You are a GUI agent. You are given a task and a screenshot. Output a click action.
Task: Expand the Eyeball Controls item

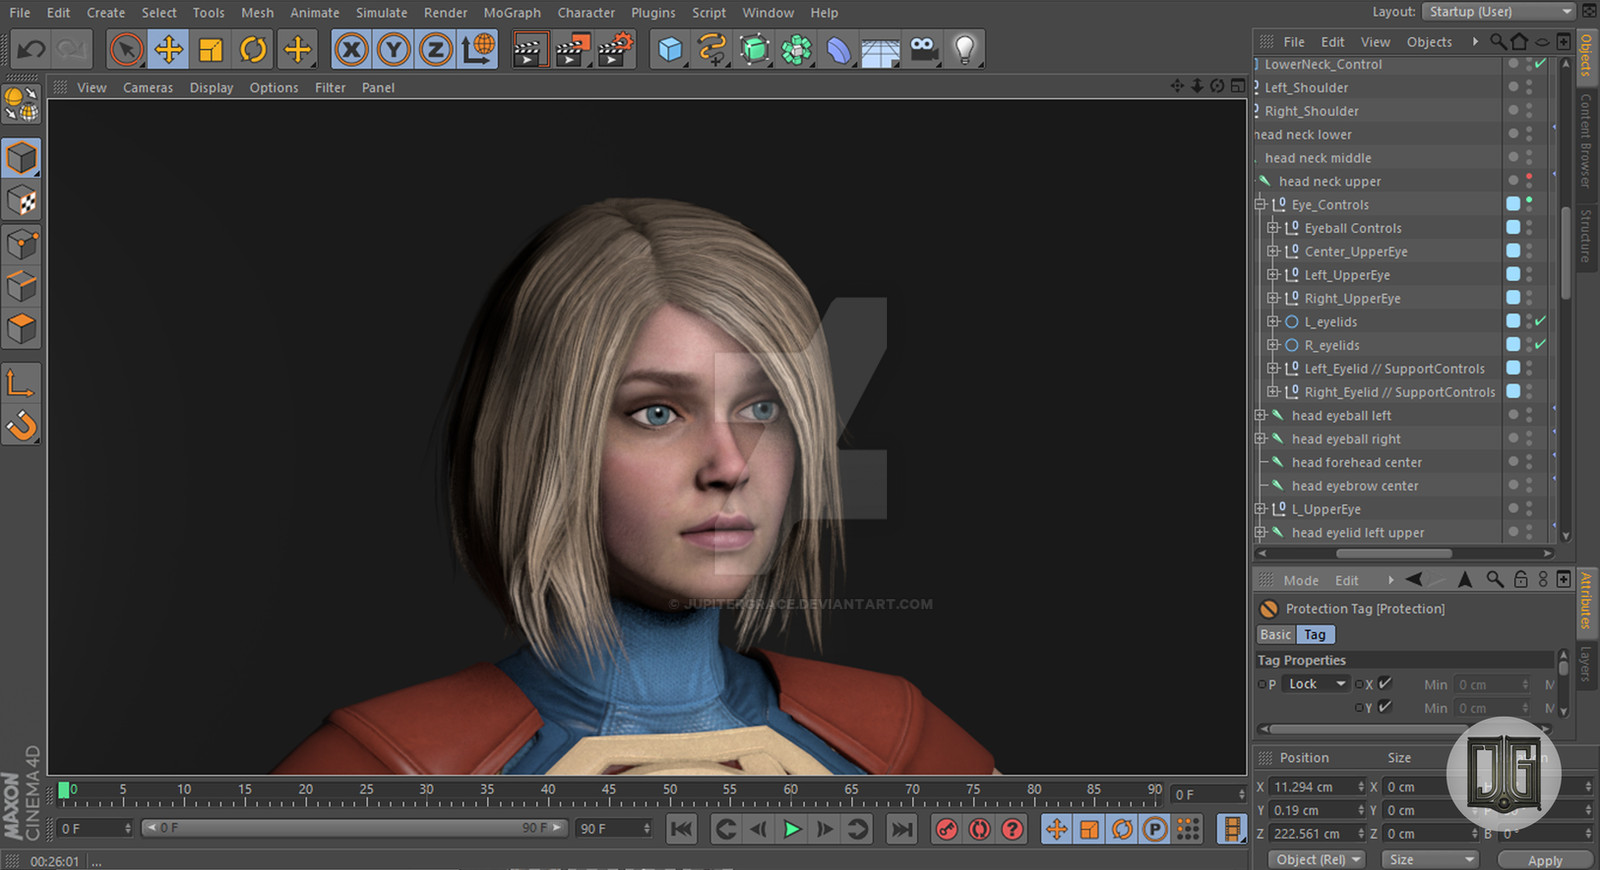(1272, 227)
